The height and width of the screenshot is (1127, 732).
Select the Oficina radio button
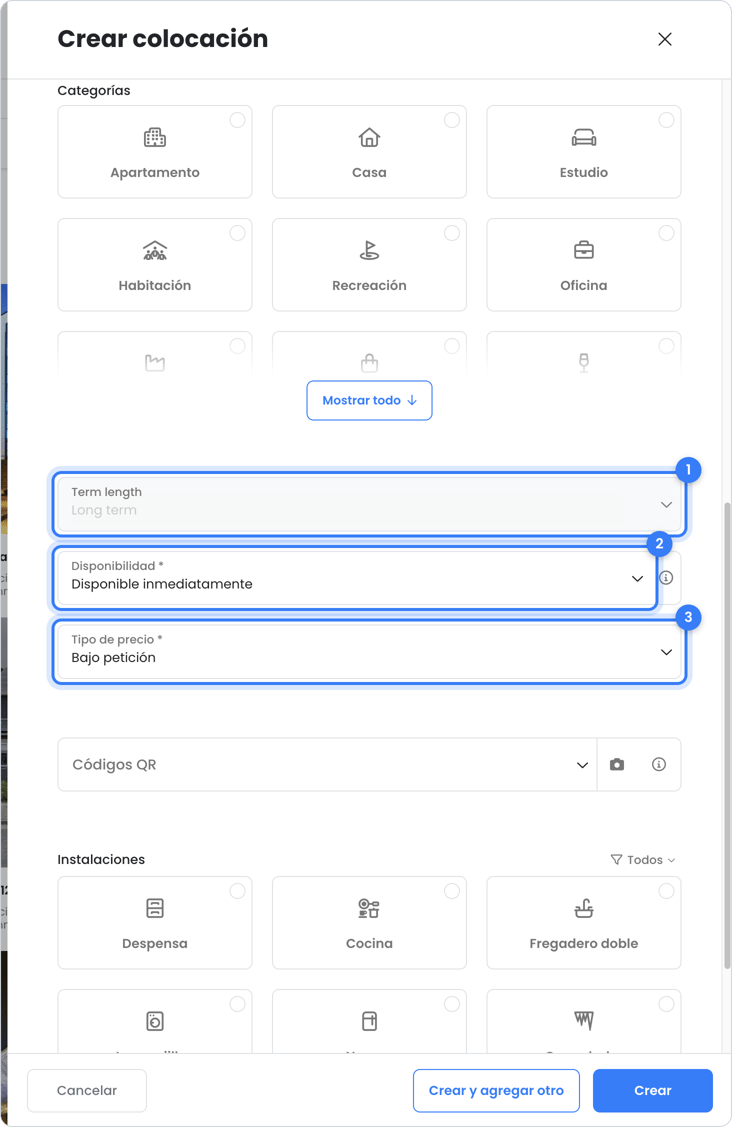(667, 233)
